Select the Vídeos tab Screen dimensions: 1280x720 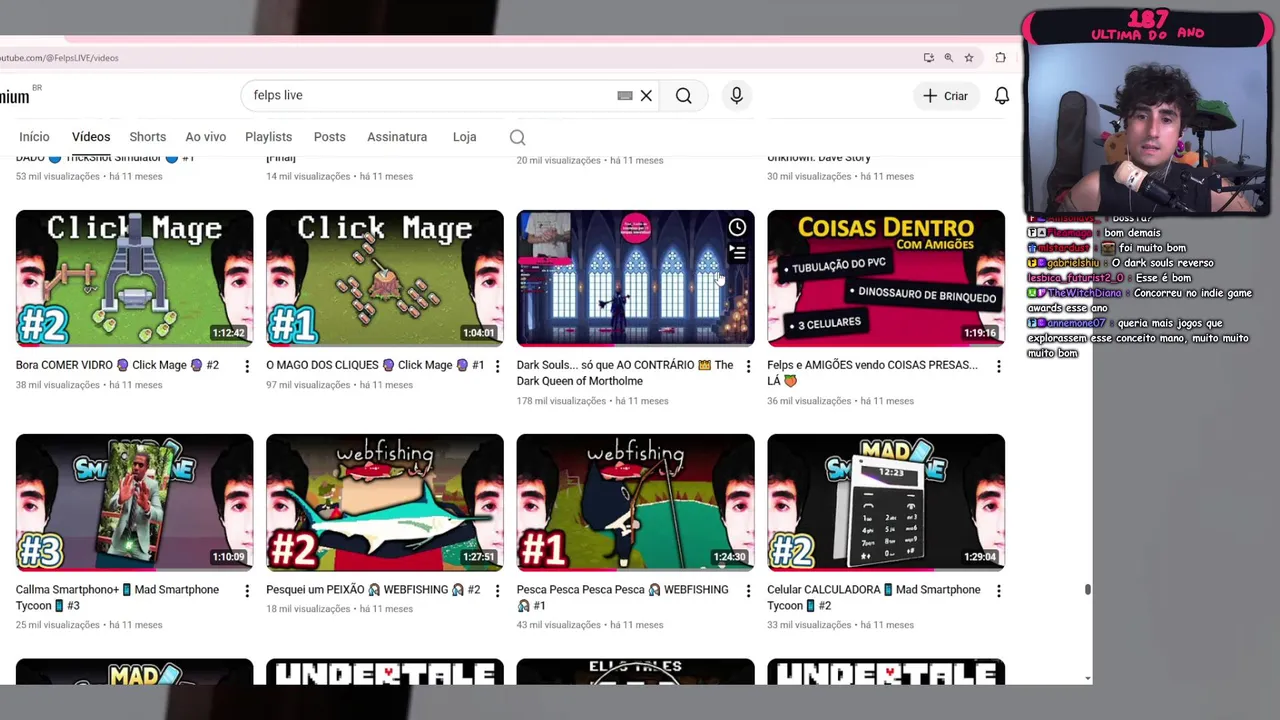pyautogui.click(x=91, y=137)
